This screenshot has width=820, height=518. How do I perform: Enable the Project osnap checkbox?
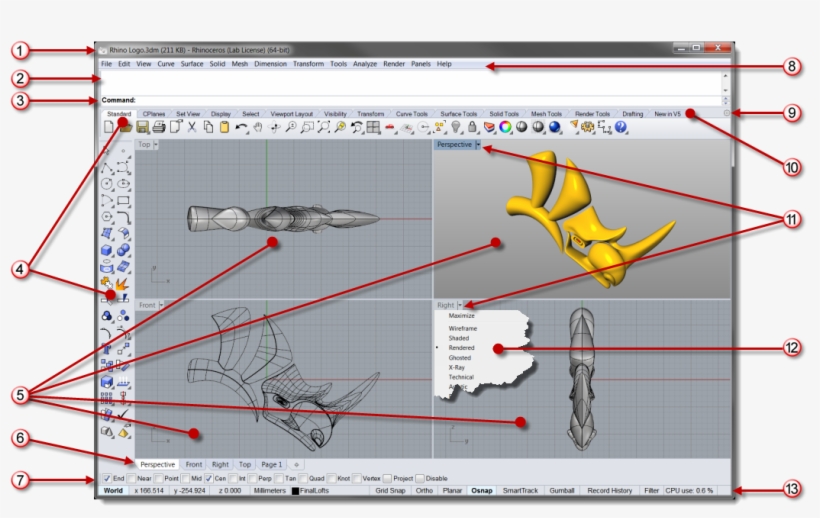pyautogui.click(x=388, y=478)
